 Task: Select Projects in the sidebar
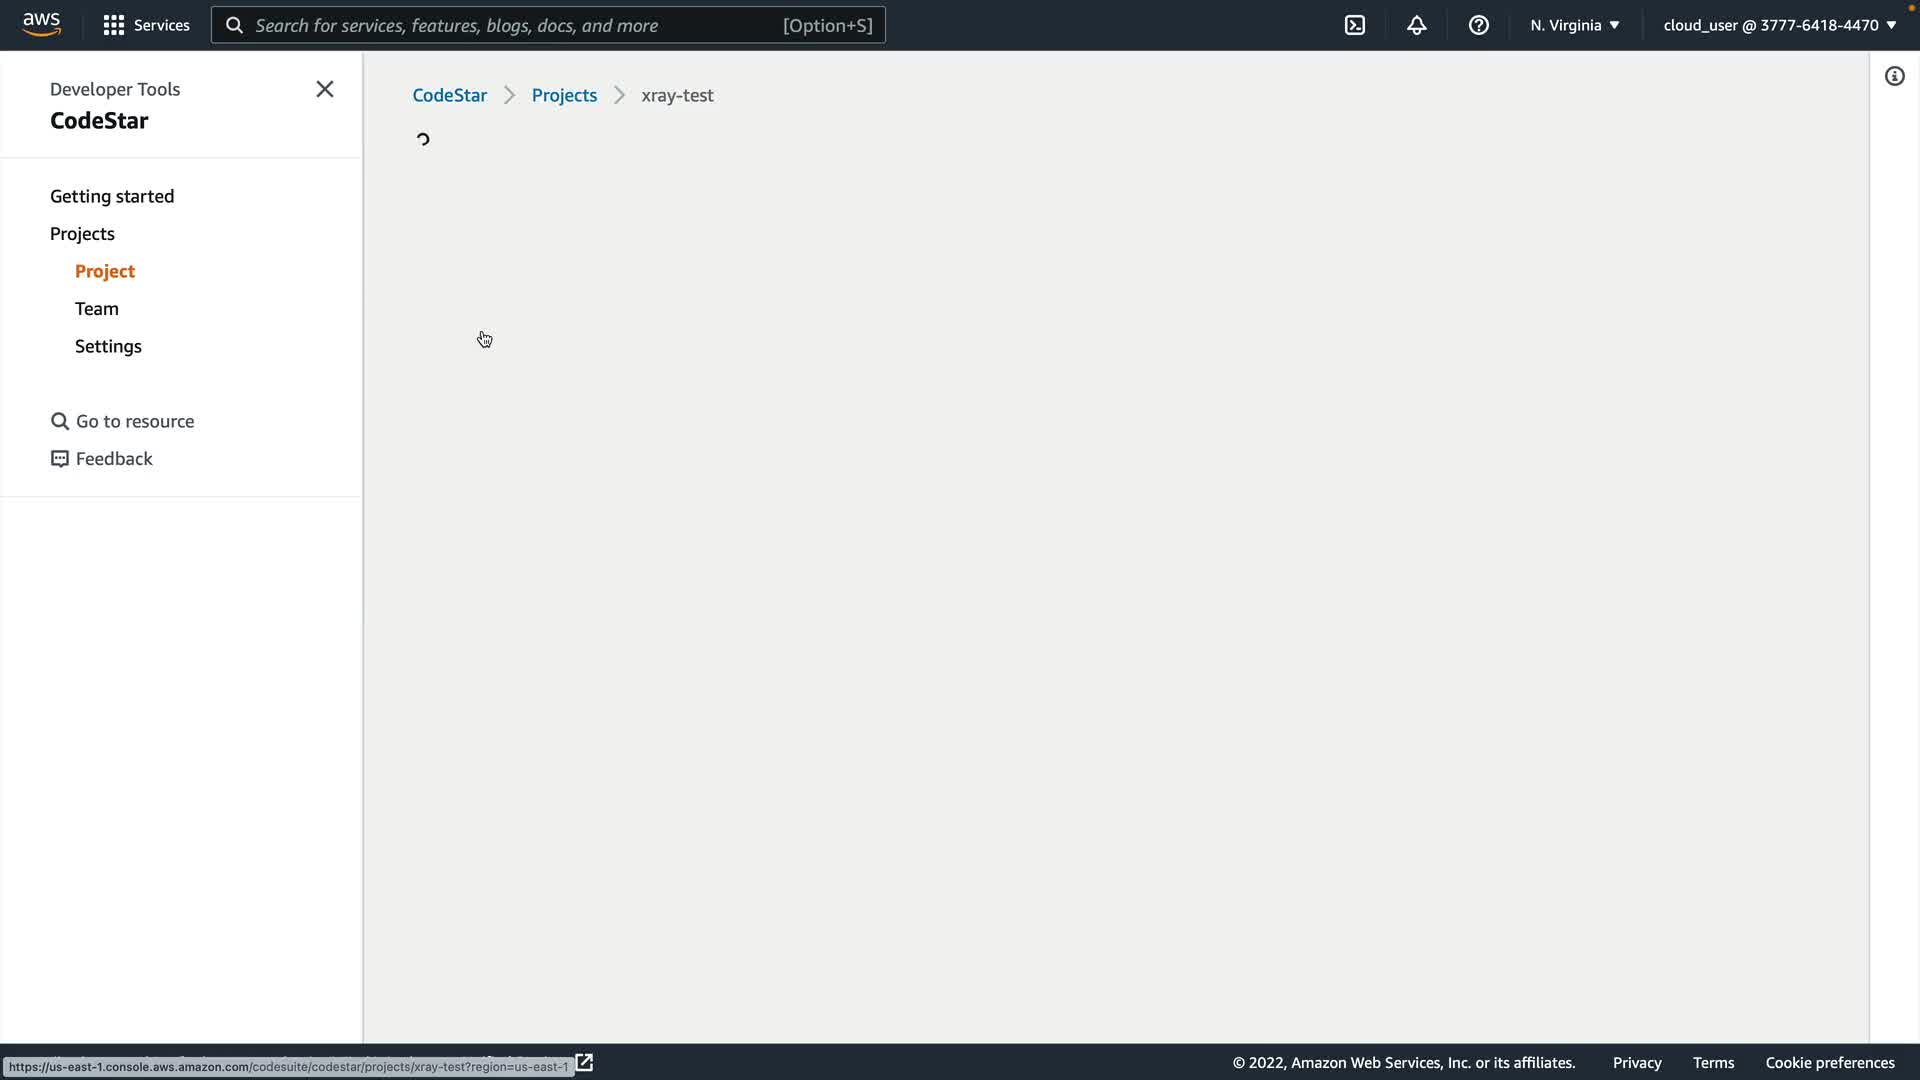(x=82, y=233)
